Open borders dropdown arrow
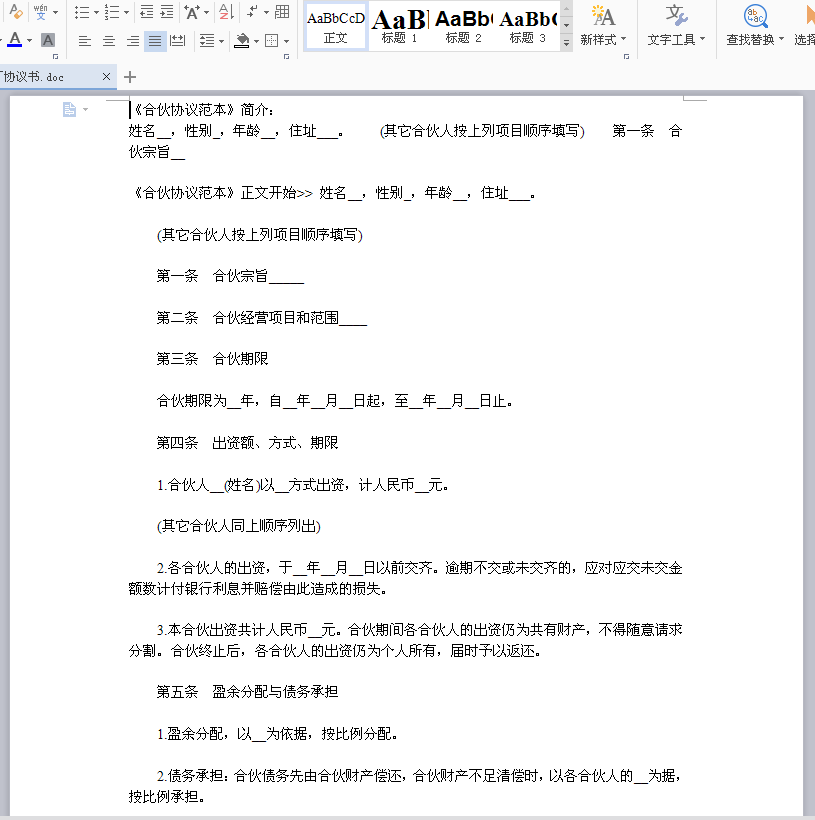This screenshot has height=820, width=815. coord(287,41)
